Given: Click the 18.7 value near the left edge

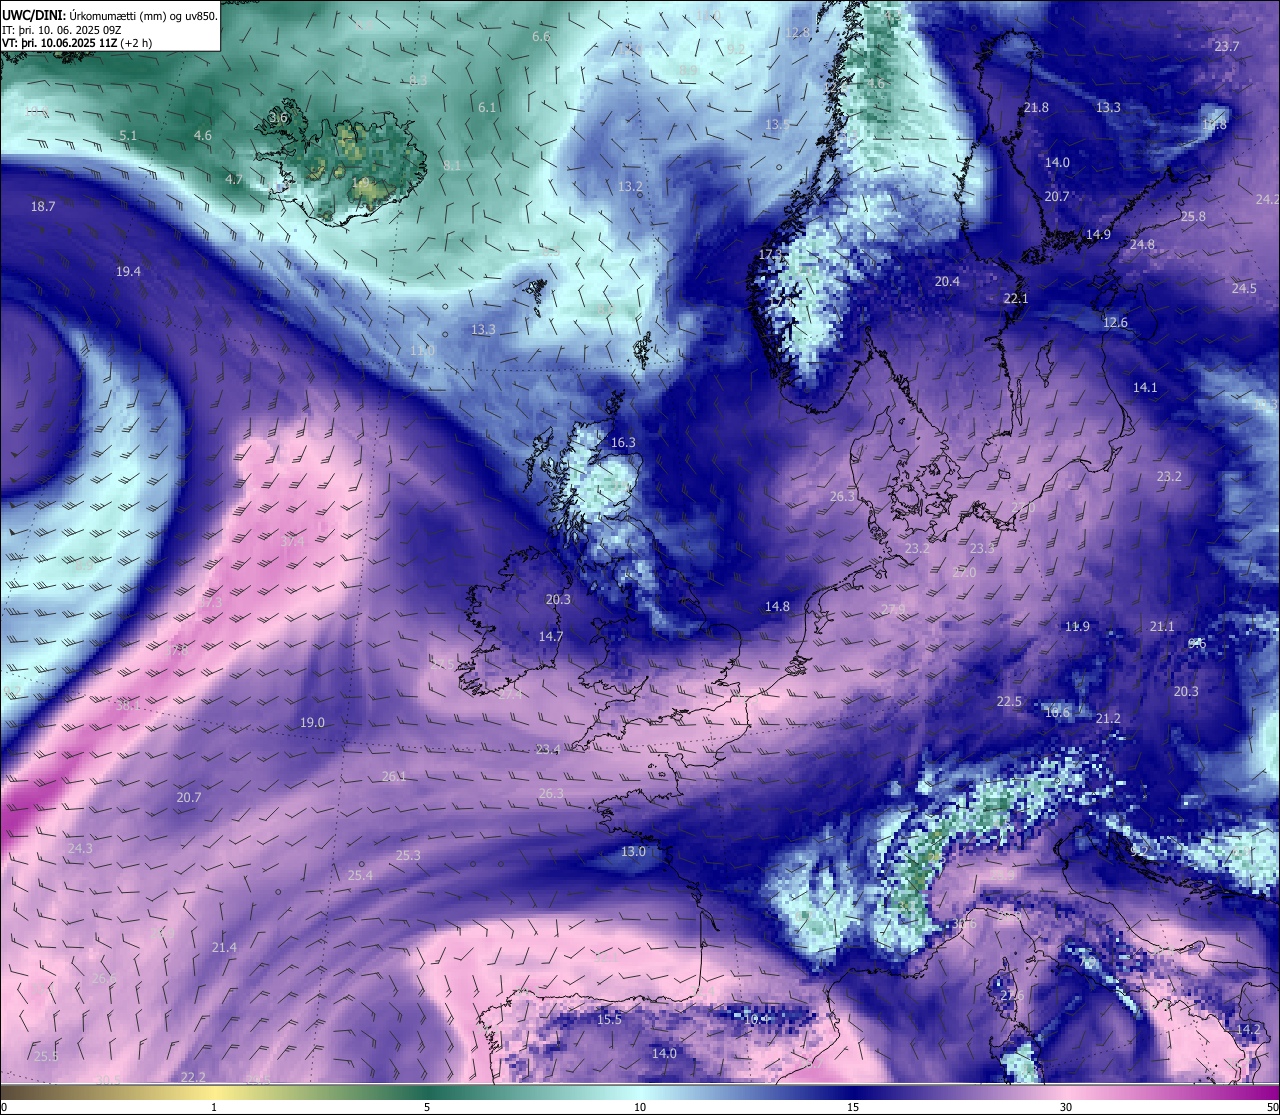Looking at the screenshot, I should (43, 206).
